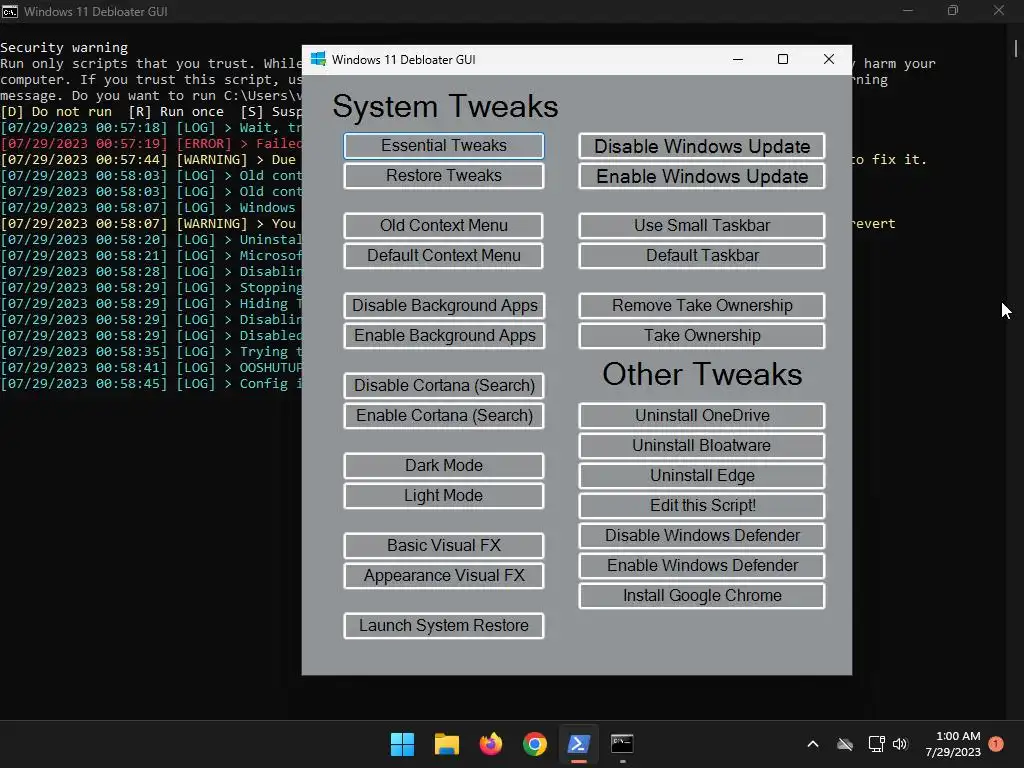Click Uninstall Bloatware
This screenshot has height=768, width=1024.
click(x=702, y=445)
